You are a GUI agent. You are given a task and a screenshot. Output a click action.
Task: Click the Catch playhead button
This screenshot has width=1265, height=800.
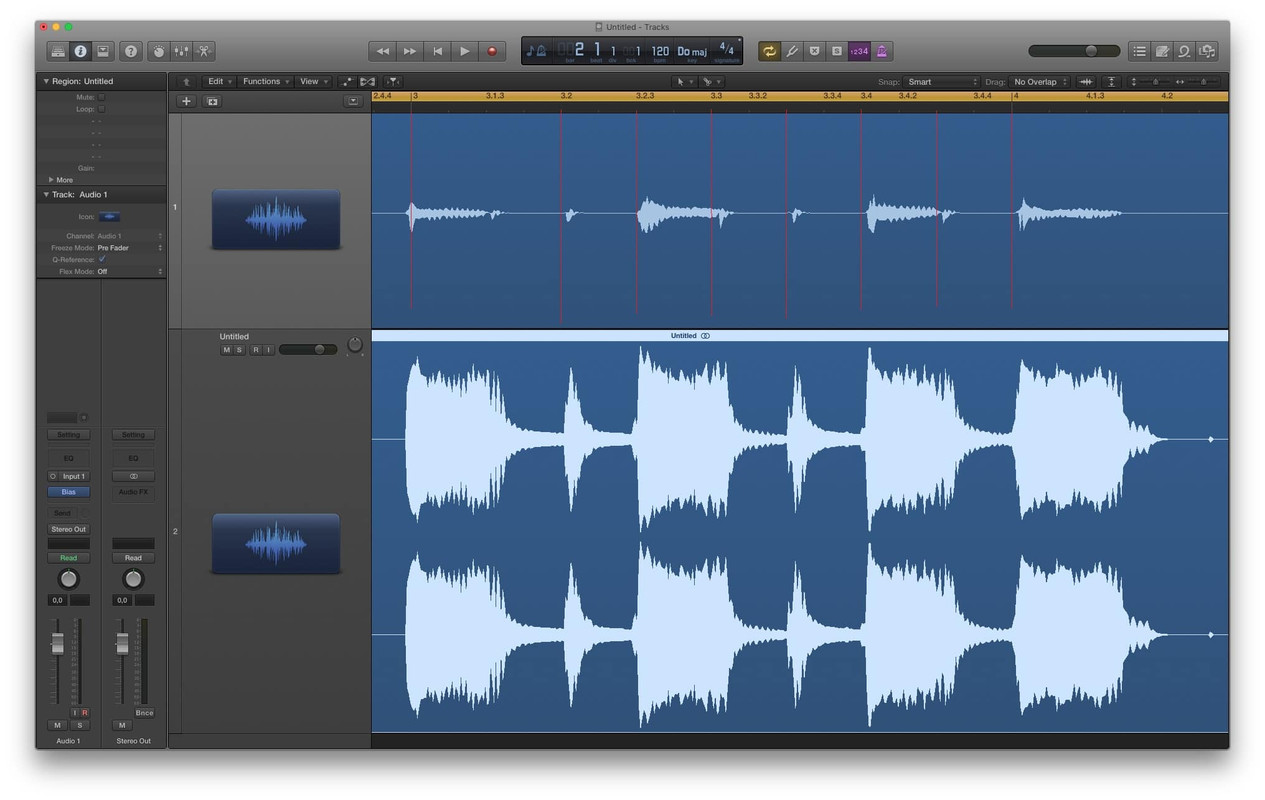coord(393,82)
